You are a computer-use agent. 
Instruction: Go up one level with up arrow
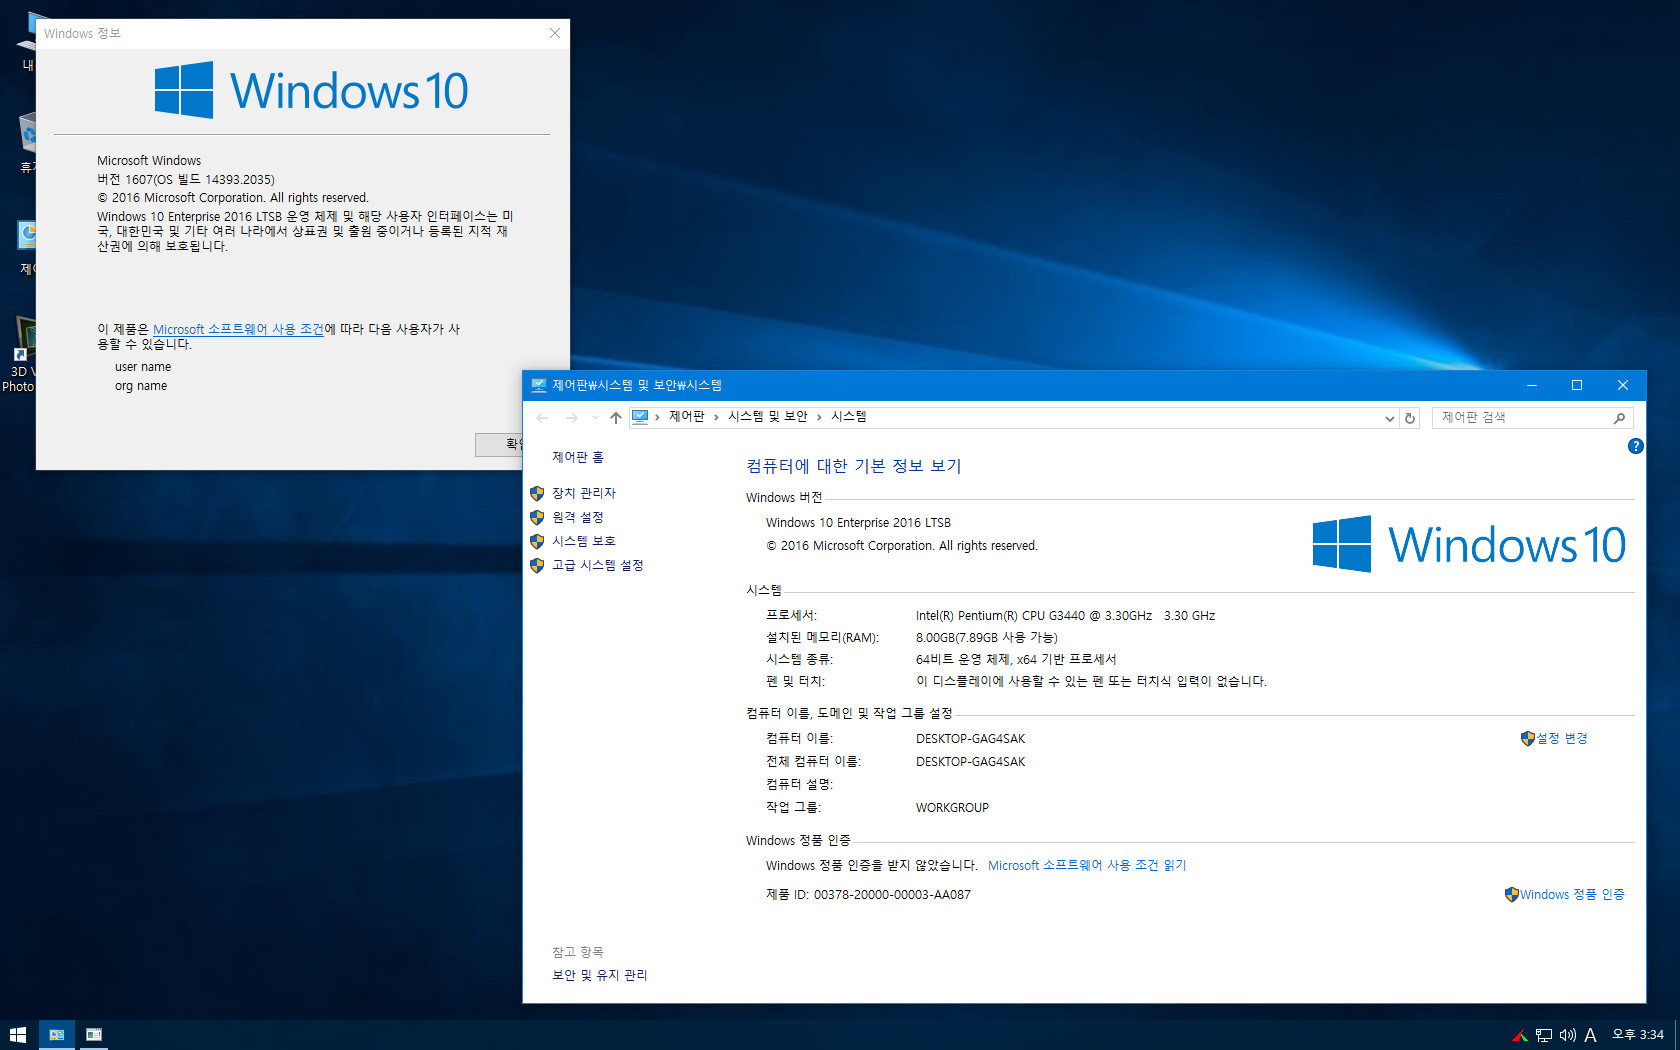pos(616,418)
